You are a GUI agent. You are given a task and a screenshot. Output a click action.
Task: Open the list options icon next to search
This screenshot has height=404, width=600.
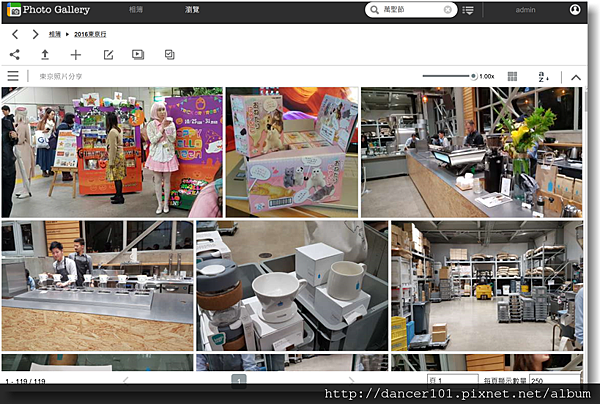(468, 10)
